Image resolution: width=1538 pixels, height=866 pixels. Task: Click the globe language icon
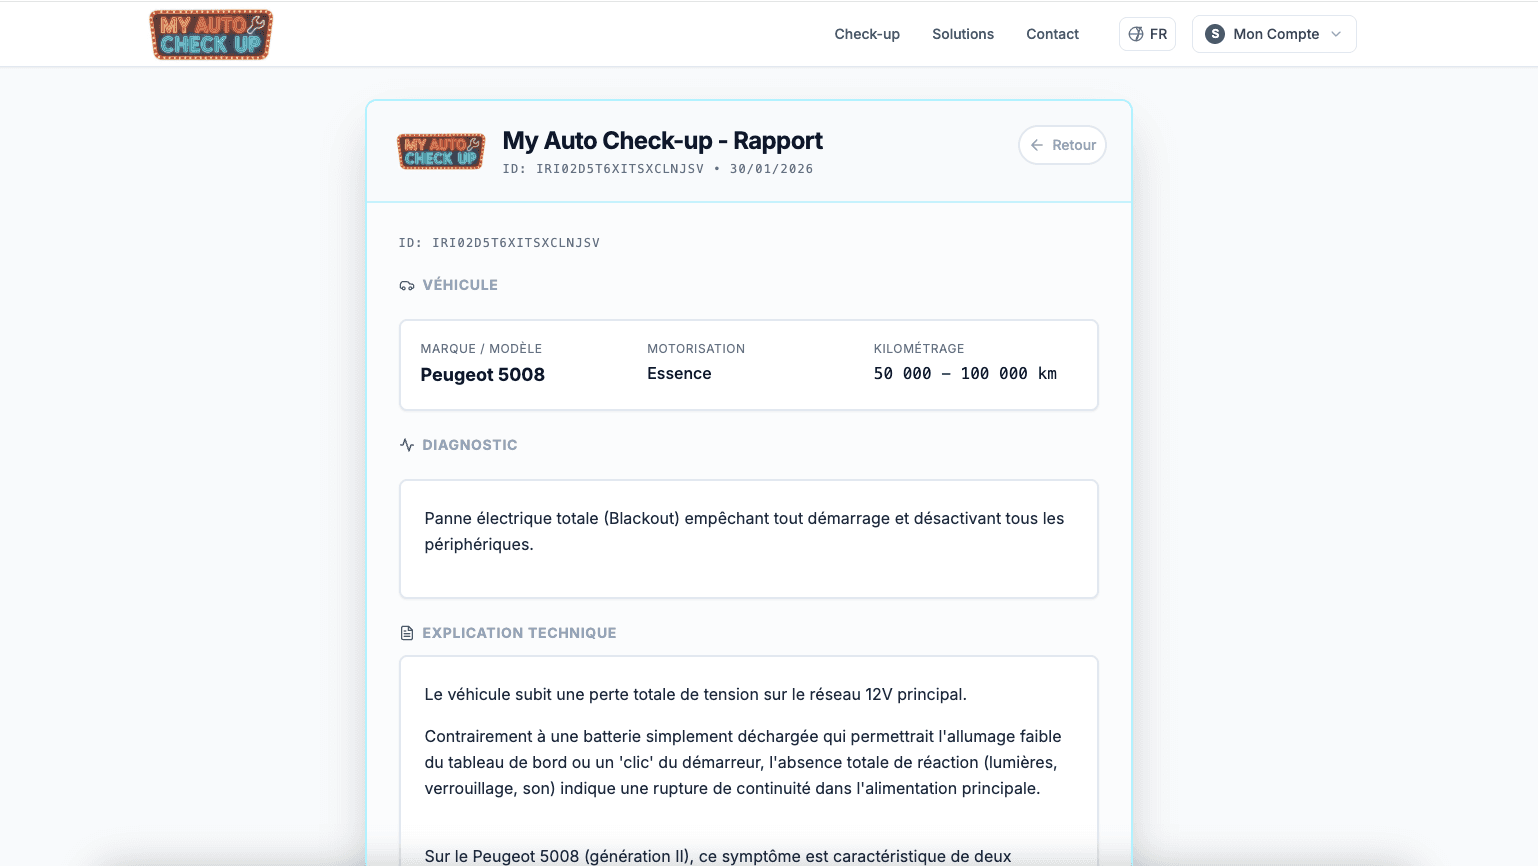point(1136,34)
